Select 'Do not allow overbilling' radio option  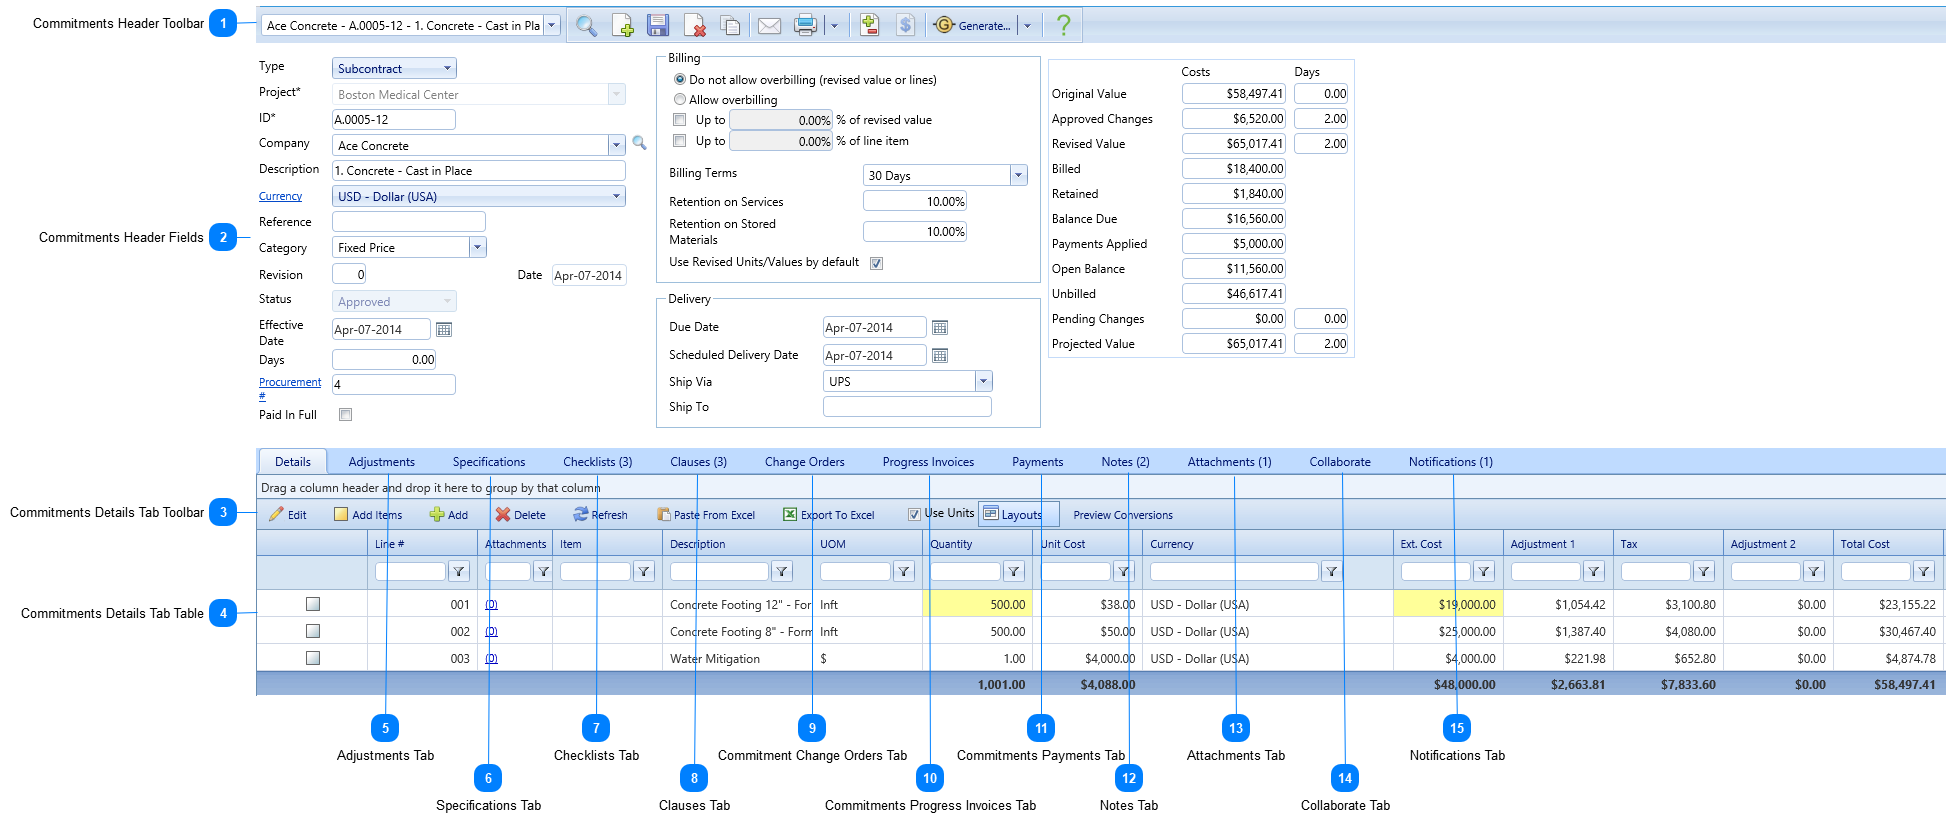click(x=680, y=79)
